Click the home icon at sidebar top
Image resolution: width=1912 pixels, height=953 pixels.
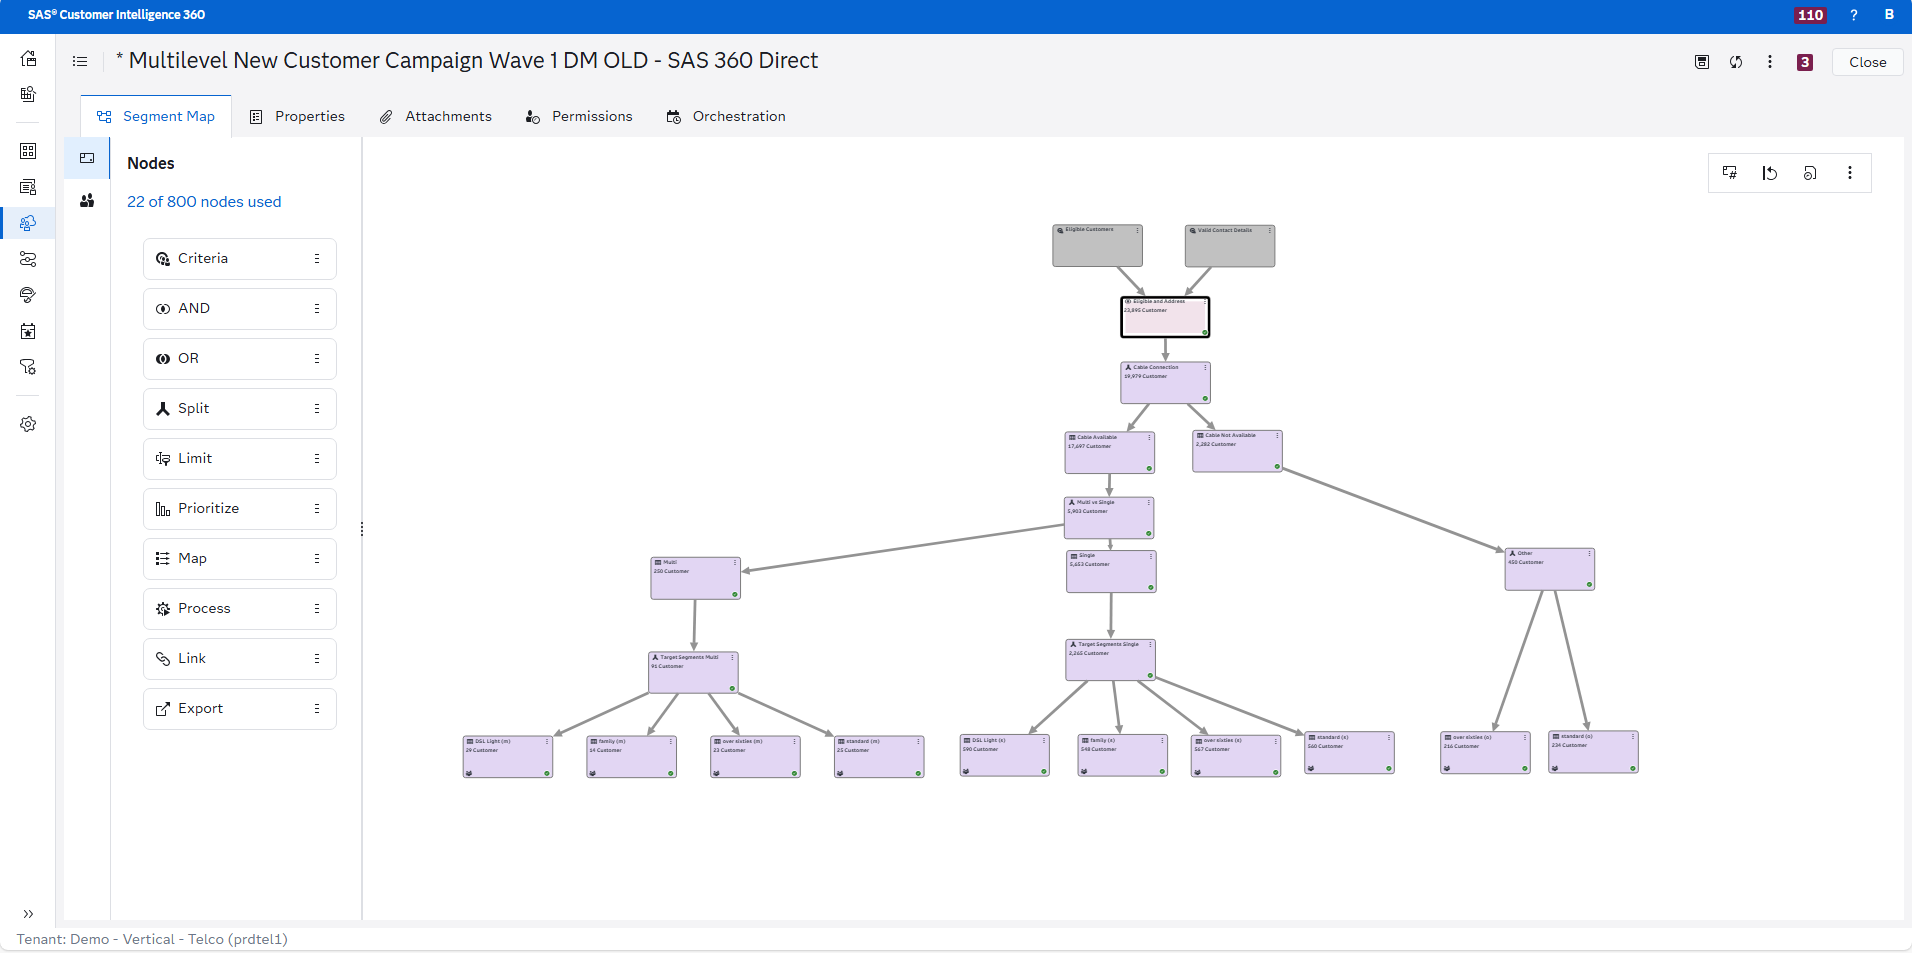click(x=28, y=59)
